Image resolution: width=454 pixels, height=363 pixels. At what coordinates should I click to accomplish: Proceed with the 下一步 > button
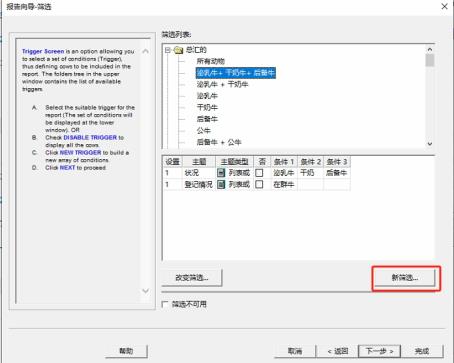coord(379,351)
